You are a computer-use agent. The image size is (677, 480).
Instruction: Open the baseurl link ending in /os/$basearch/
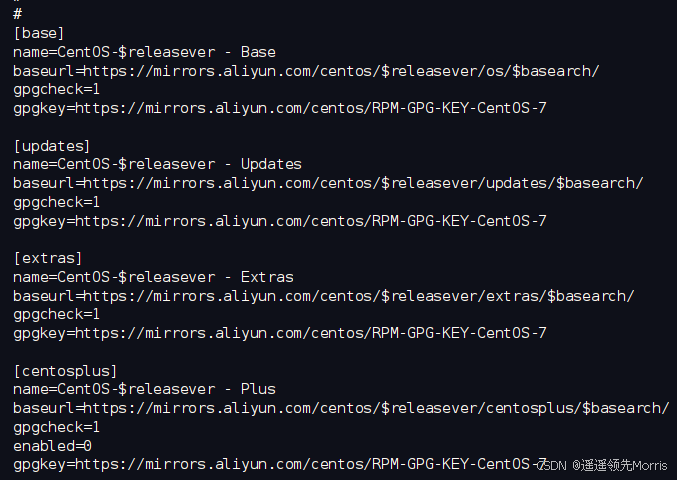341,71
